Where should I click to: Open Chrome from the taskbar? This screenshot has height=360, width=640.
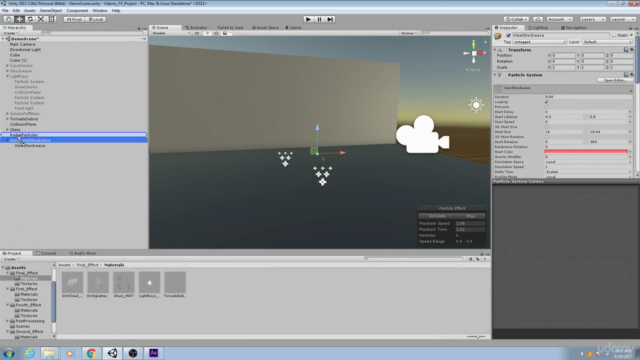(x=91, y=353)
